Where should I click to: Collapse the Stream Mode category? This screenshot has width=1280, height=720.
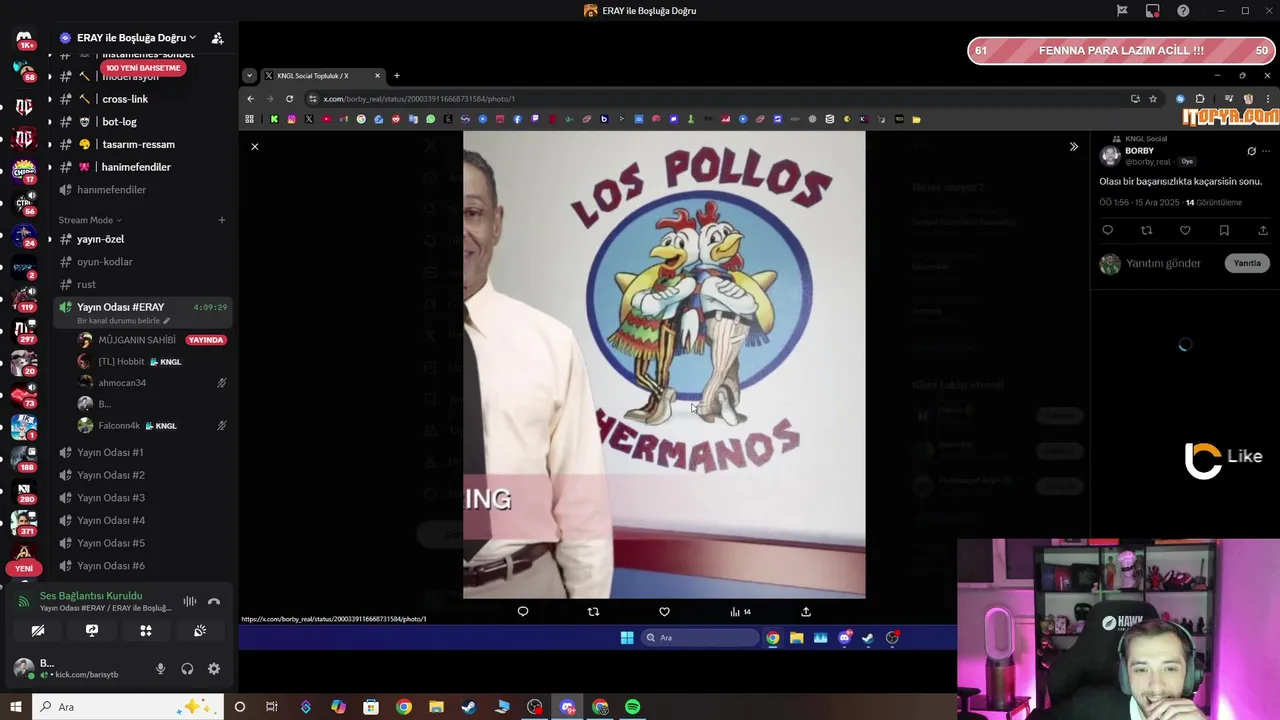point(89,220)
